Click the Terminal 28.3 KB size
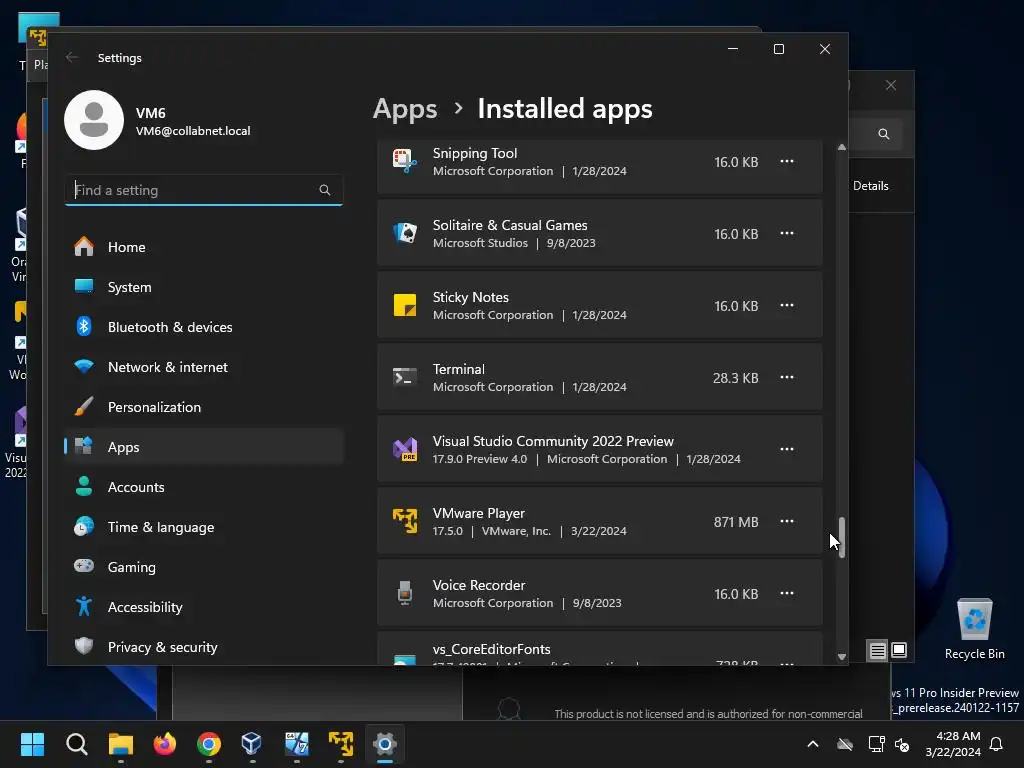The width and height of the screenshot is (1024, 768). (735, 378)
